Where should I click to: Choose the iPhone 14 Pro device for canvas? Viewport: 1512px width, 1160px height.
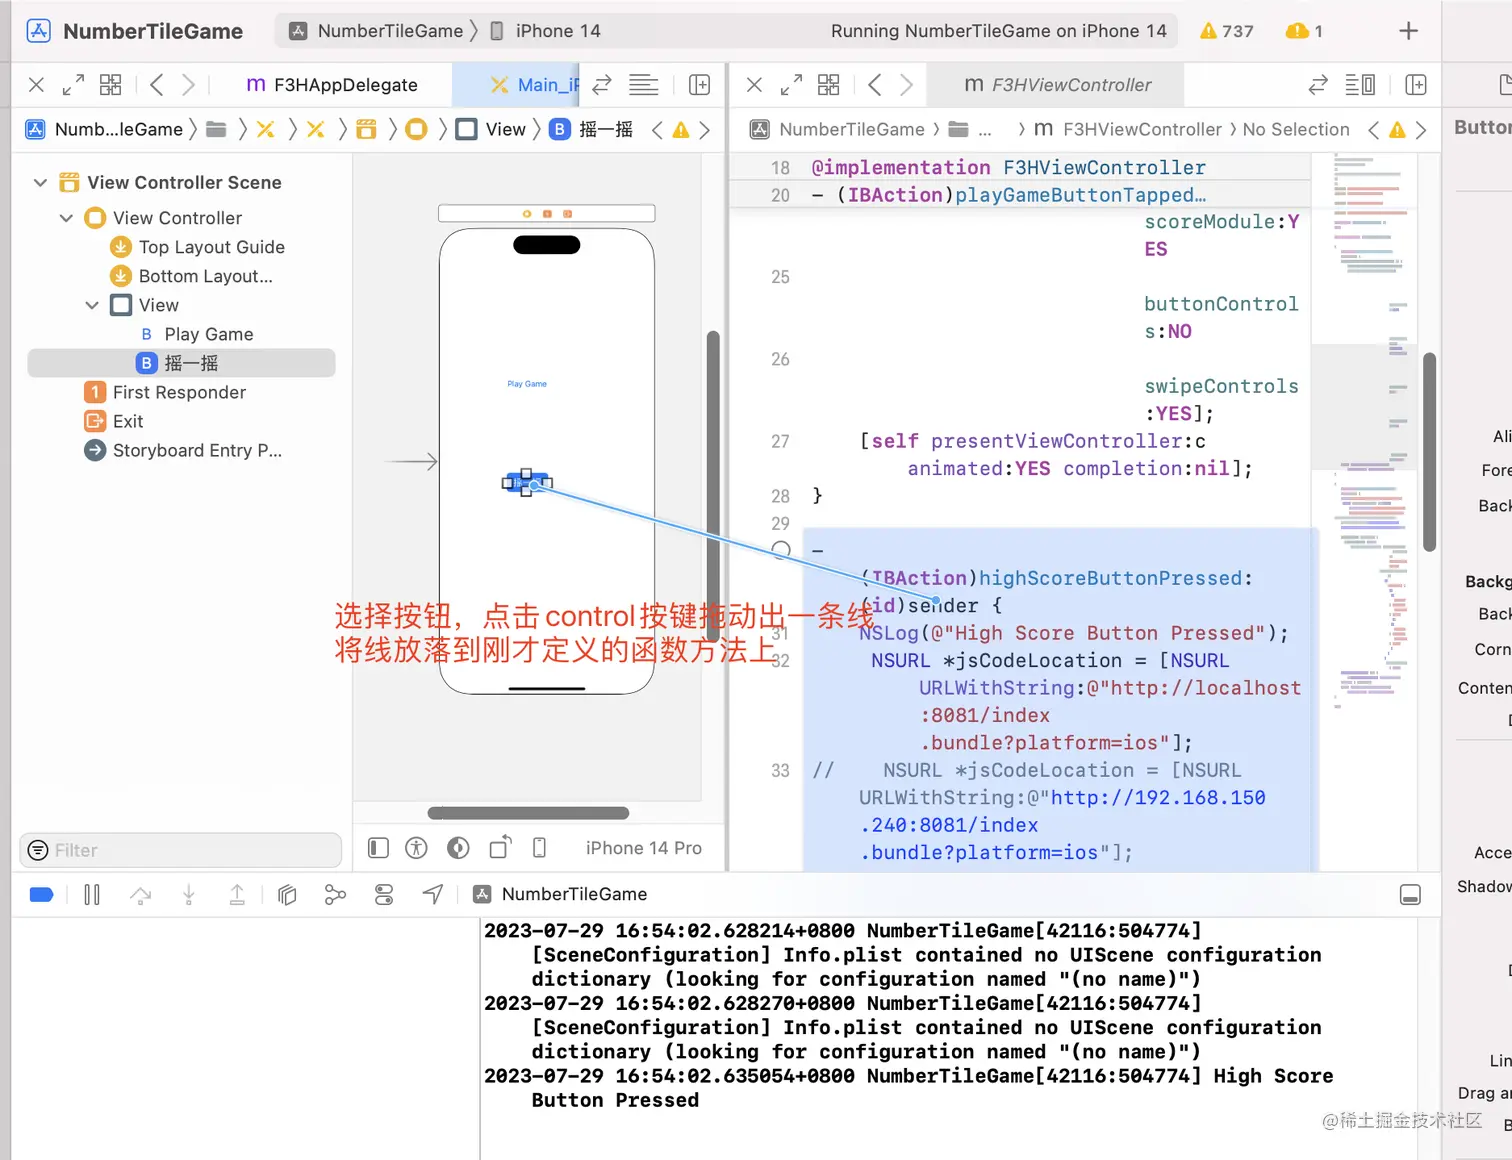(643, 848)
